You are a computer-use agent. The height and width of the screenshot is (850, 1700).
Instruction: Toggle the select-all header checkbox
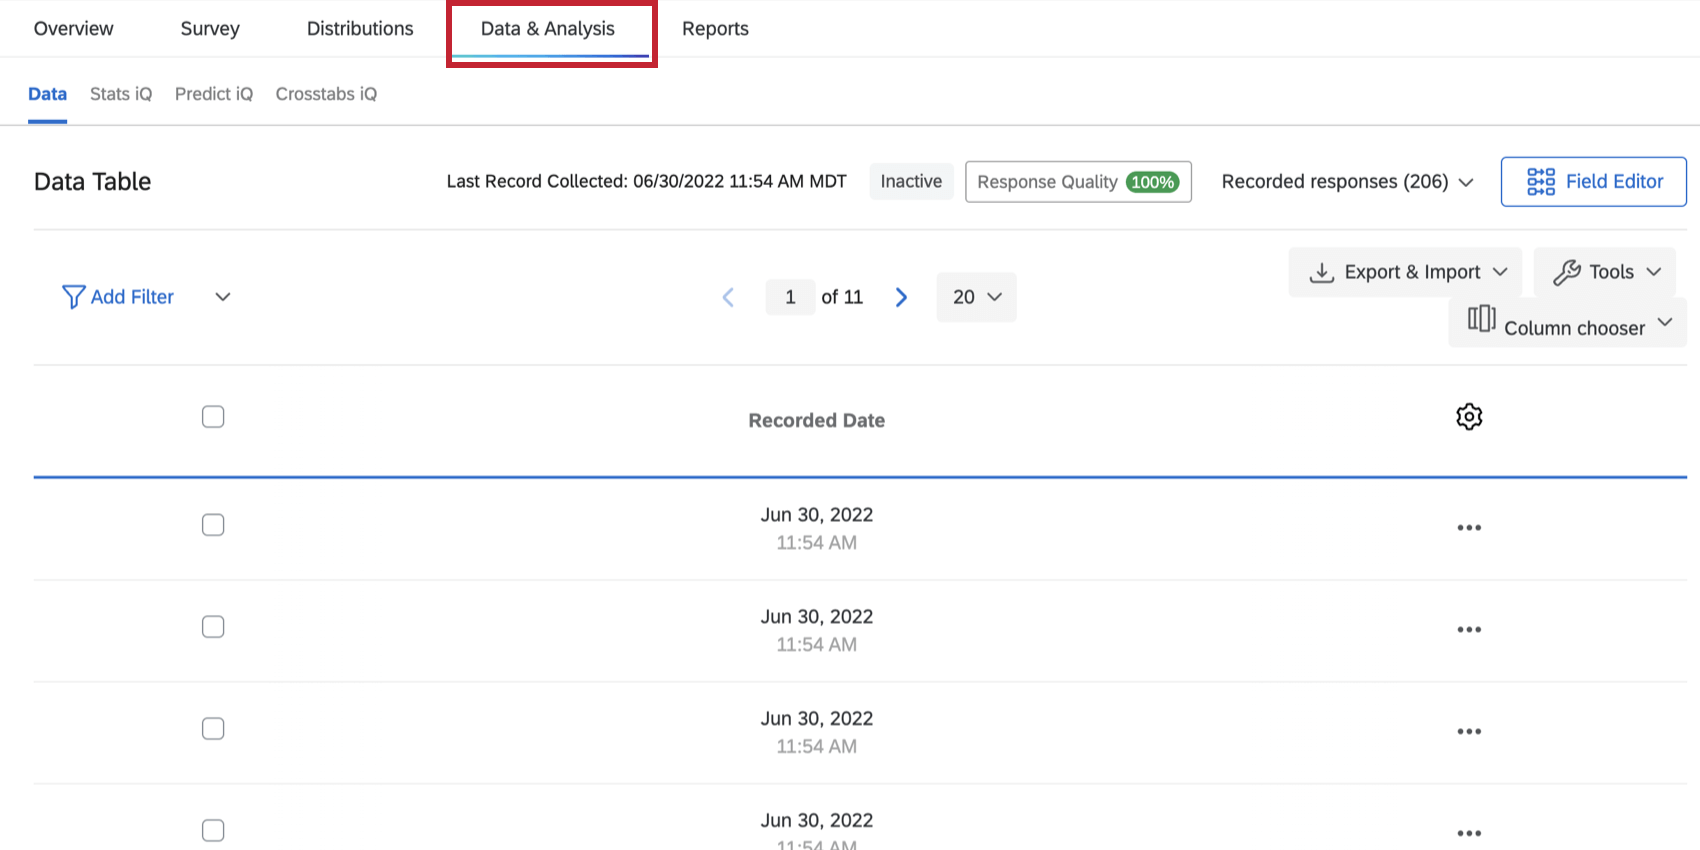point(213,417)
